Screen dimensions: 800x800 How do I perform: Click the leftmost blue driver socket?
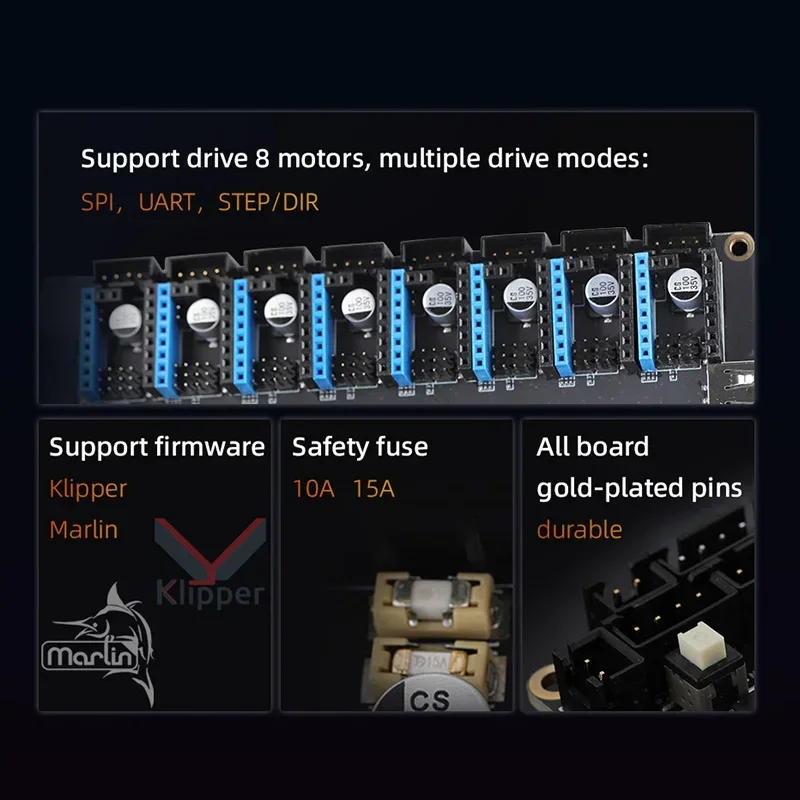tap(89, 343)
